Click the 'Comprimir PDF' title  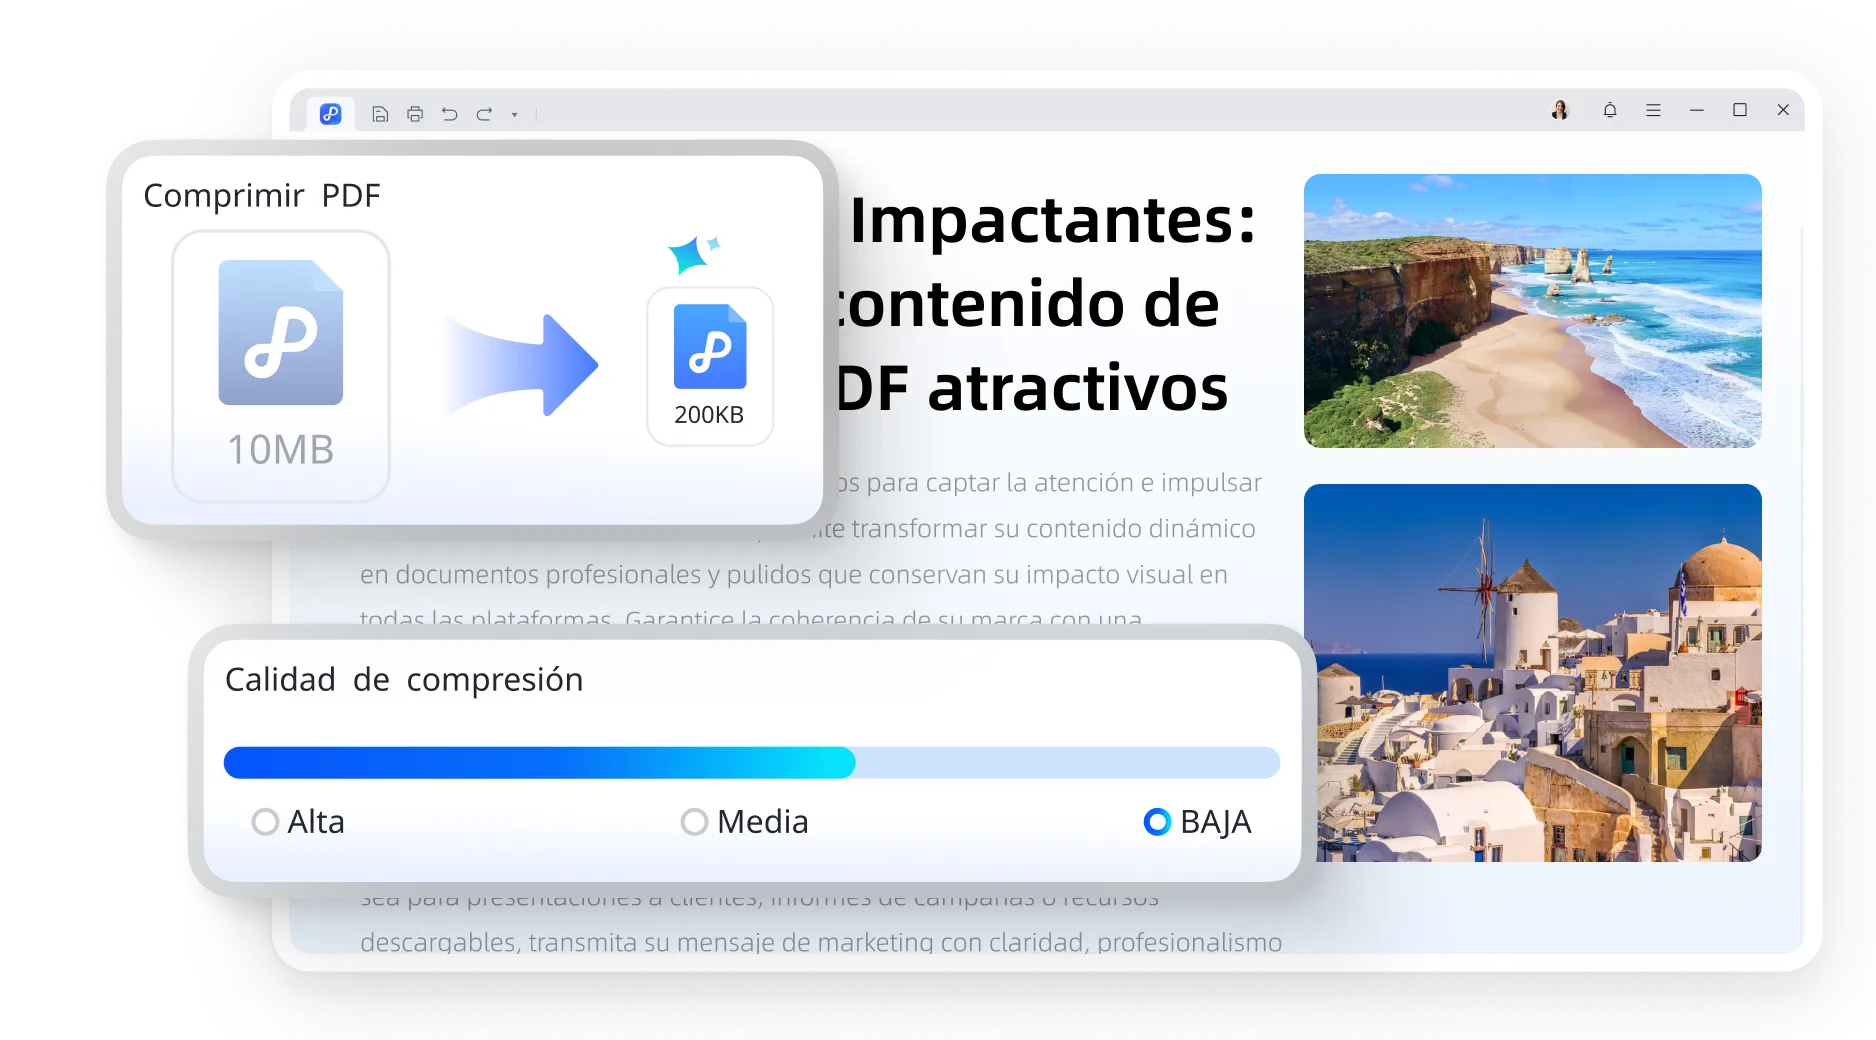click(262, 196)
